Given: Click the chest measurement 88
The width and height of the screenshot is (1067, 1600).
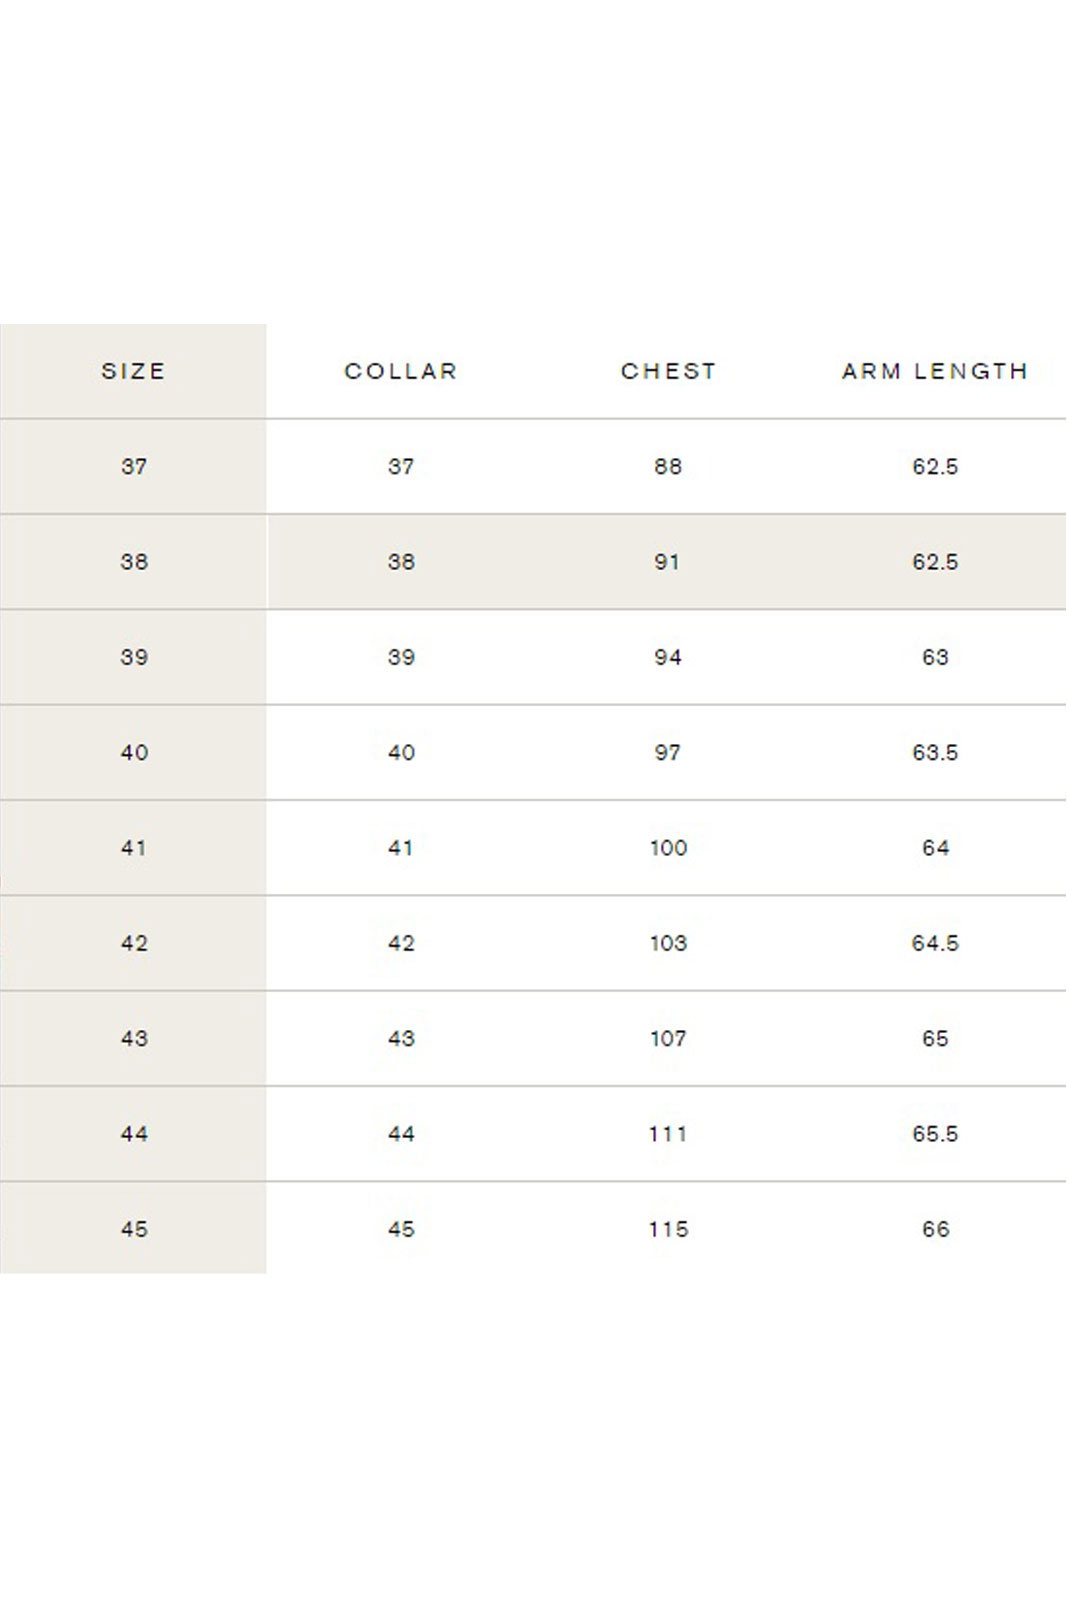Looking at the screenshot, I should click(668, 466).
